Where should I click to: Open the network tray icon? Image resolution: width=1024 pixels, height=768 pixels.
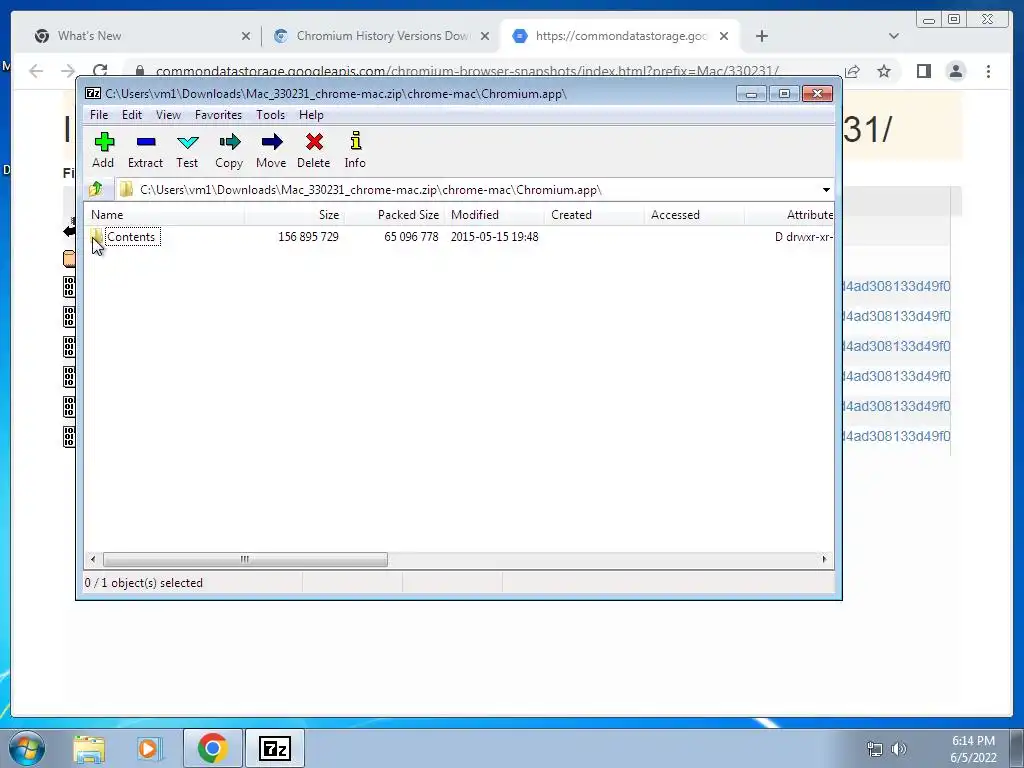coord(874,749)
